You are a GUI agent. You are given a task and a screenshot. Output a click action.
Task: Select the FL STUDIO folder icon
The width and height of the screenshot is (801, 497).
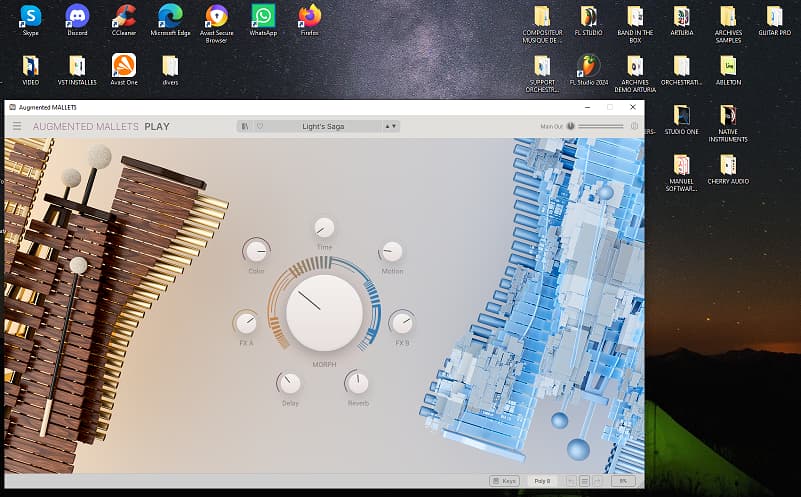[588, 20]
